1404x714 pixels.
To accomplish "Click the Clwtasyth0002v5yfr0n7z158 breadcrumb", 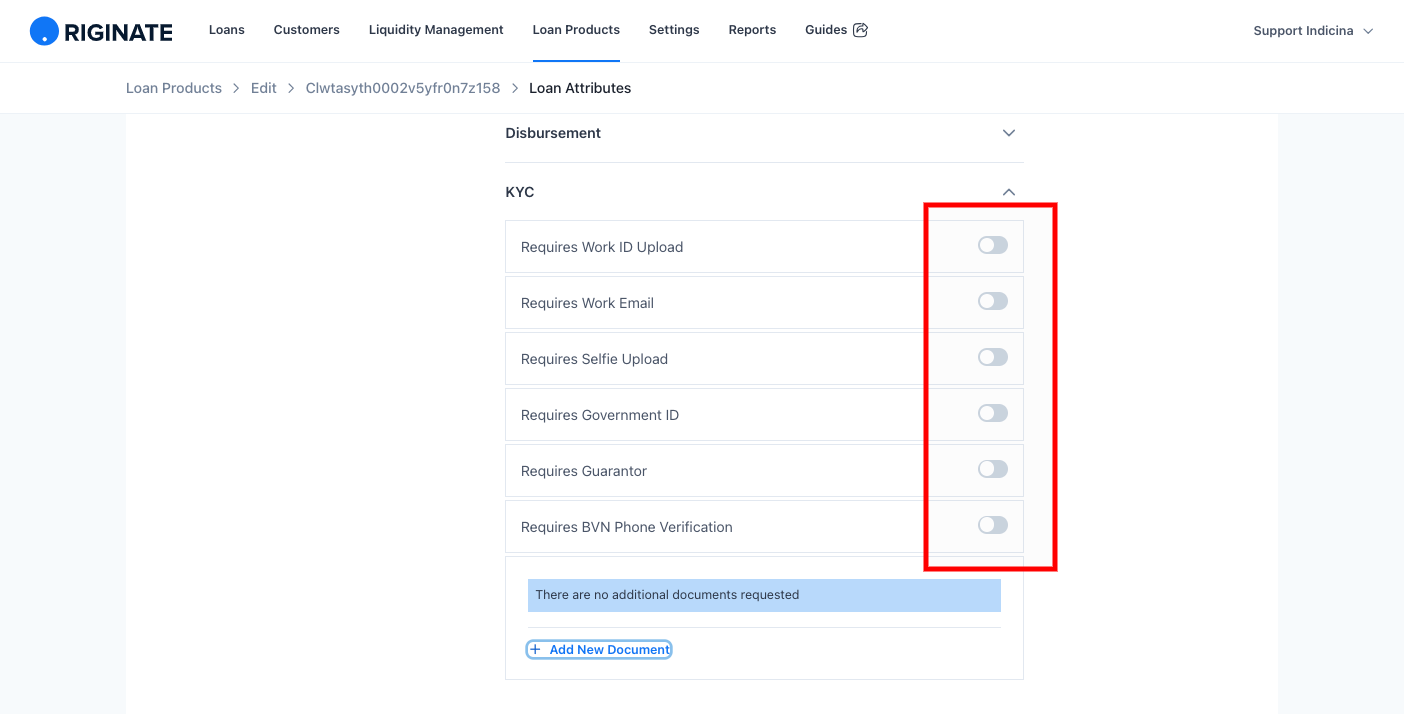I will tap(403, 88).
